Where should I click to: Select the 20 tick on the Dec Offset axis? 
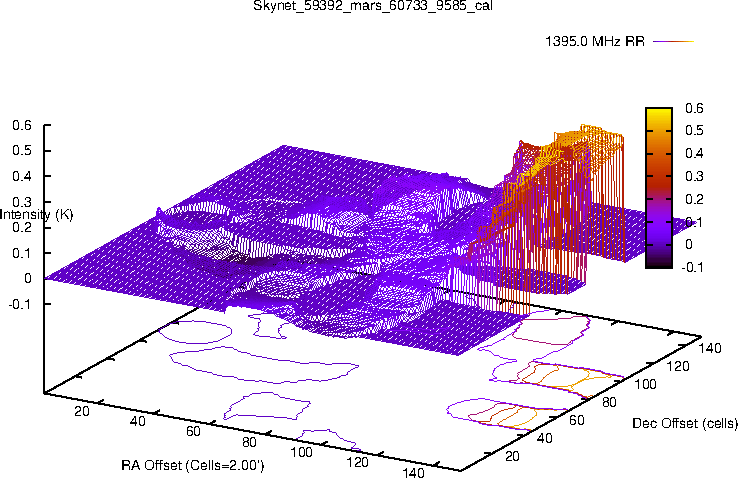512,456
